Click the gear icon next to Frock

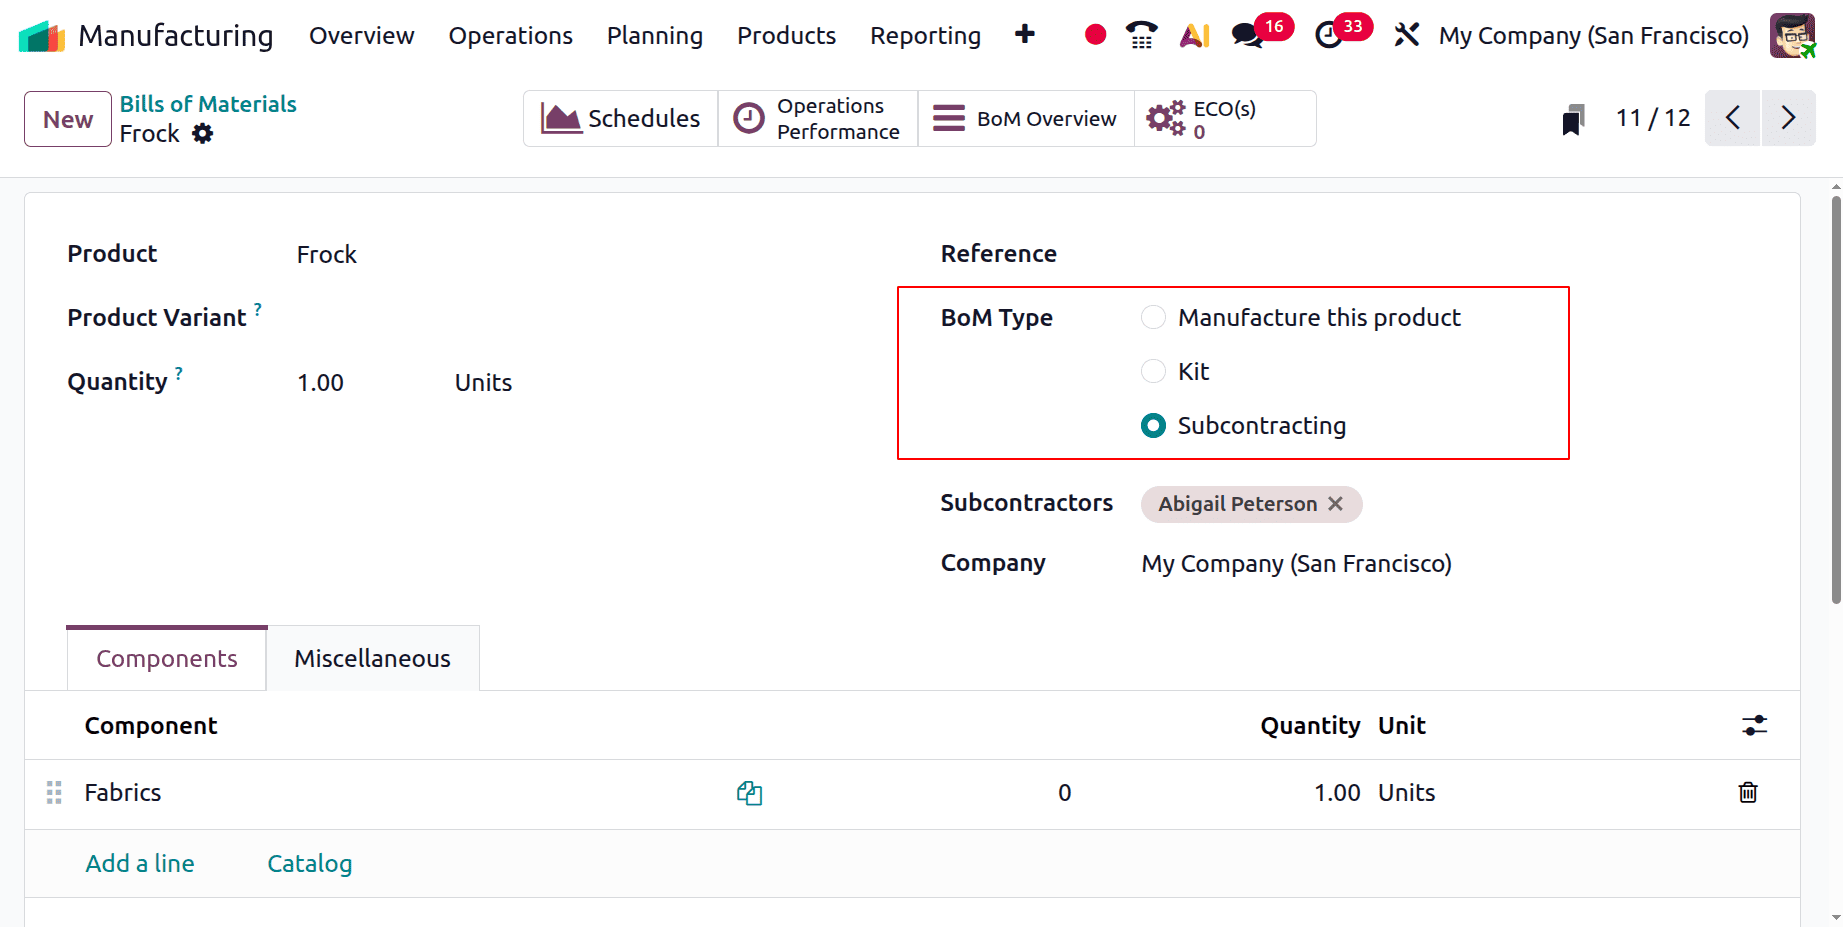coord(203,134)
